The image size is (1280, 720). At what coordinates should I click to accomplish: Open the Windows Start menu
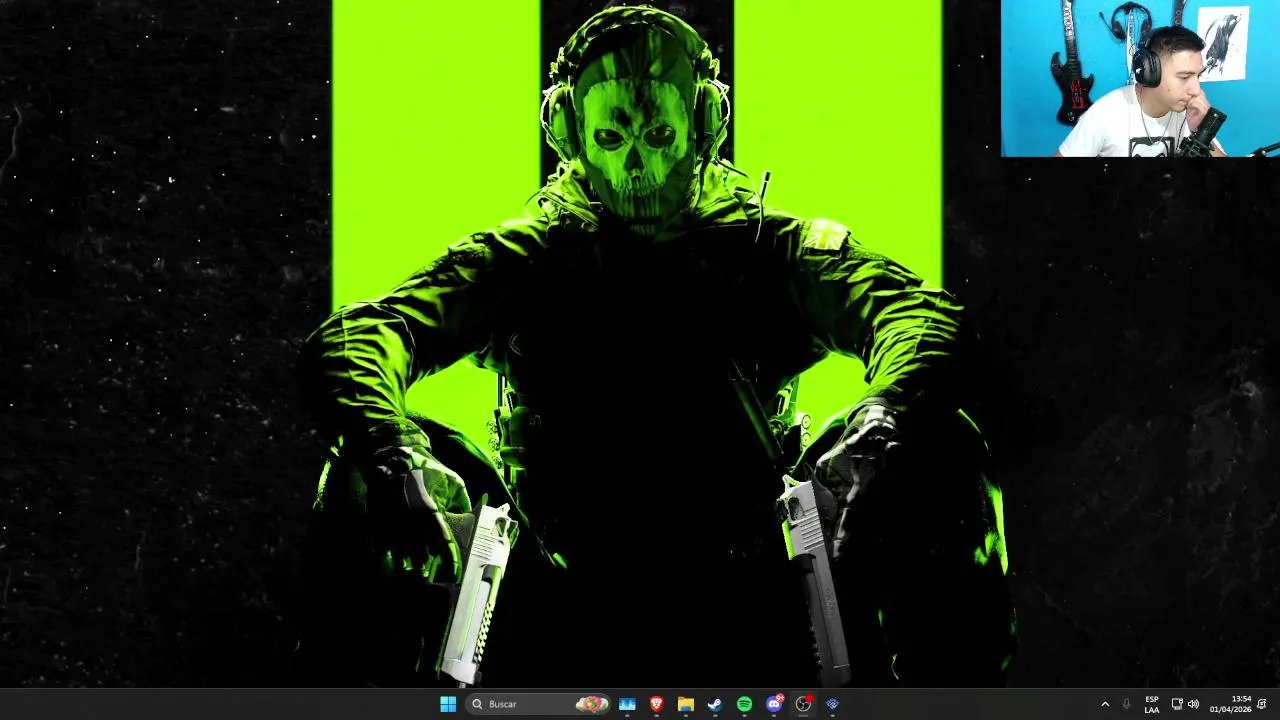(x=448, y=704)
